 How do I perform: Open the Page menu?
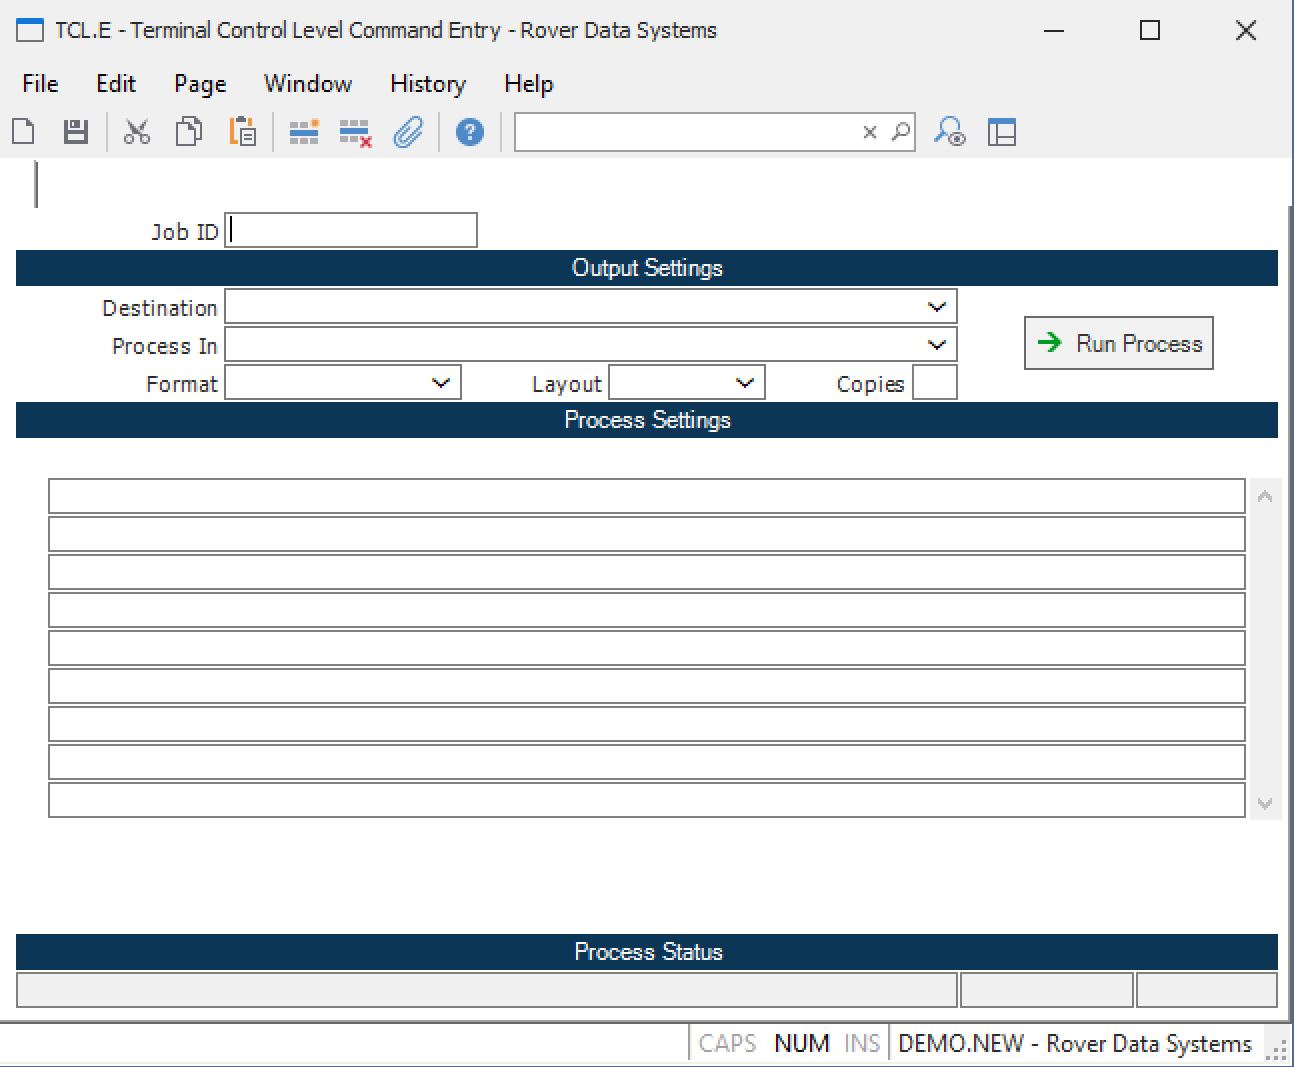click(200, 84)
